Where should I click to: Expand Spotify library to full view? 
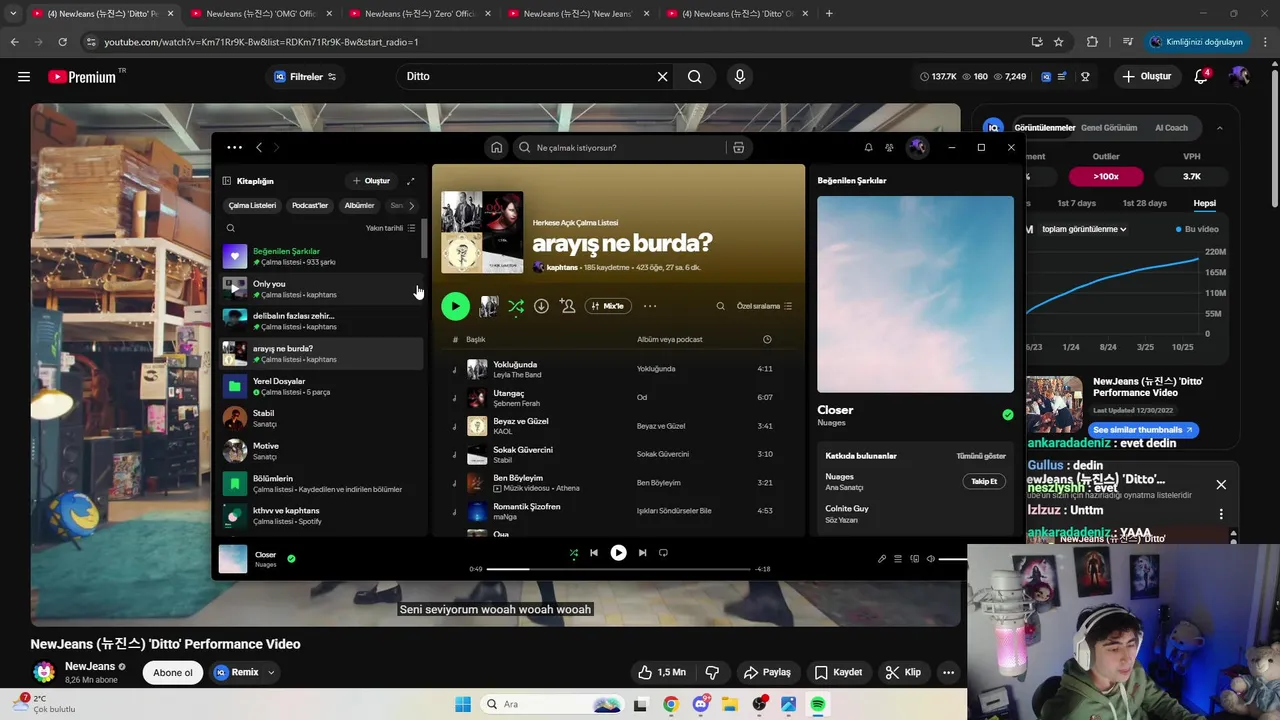pos(410,181)
